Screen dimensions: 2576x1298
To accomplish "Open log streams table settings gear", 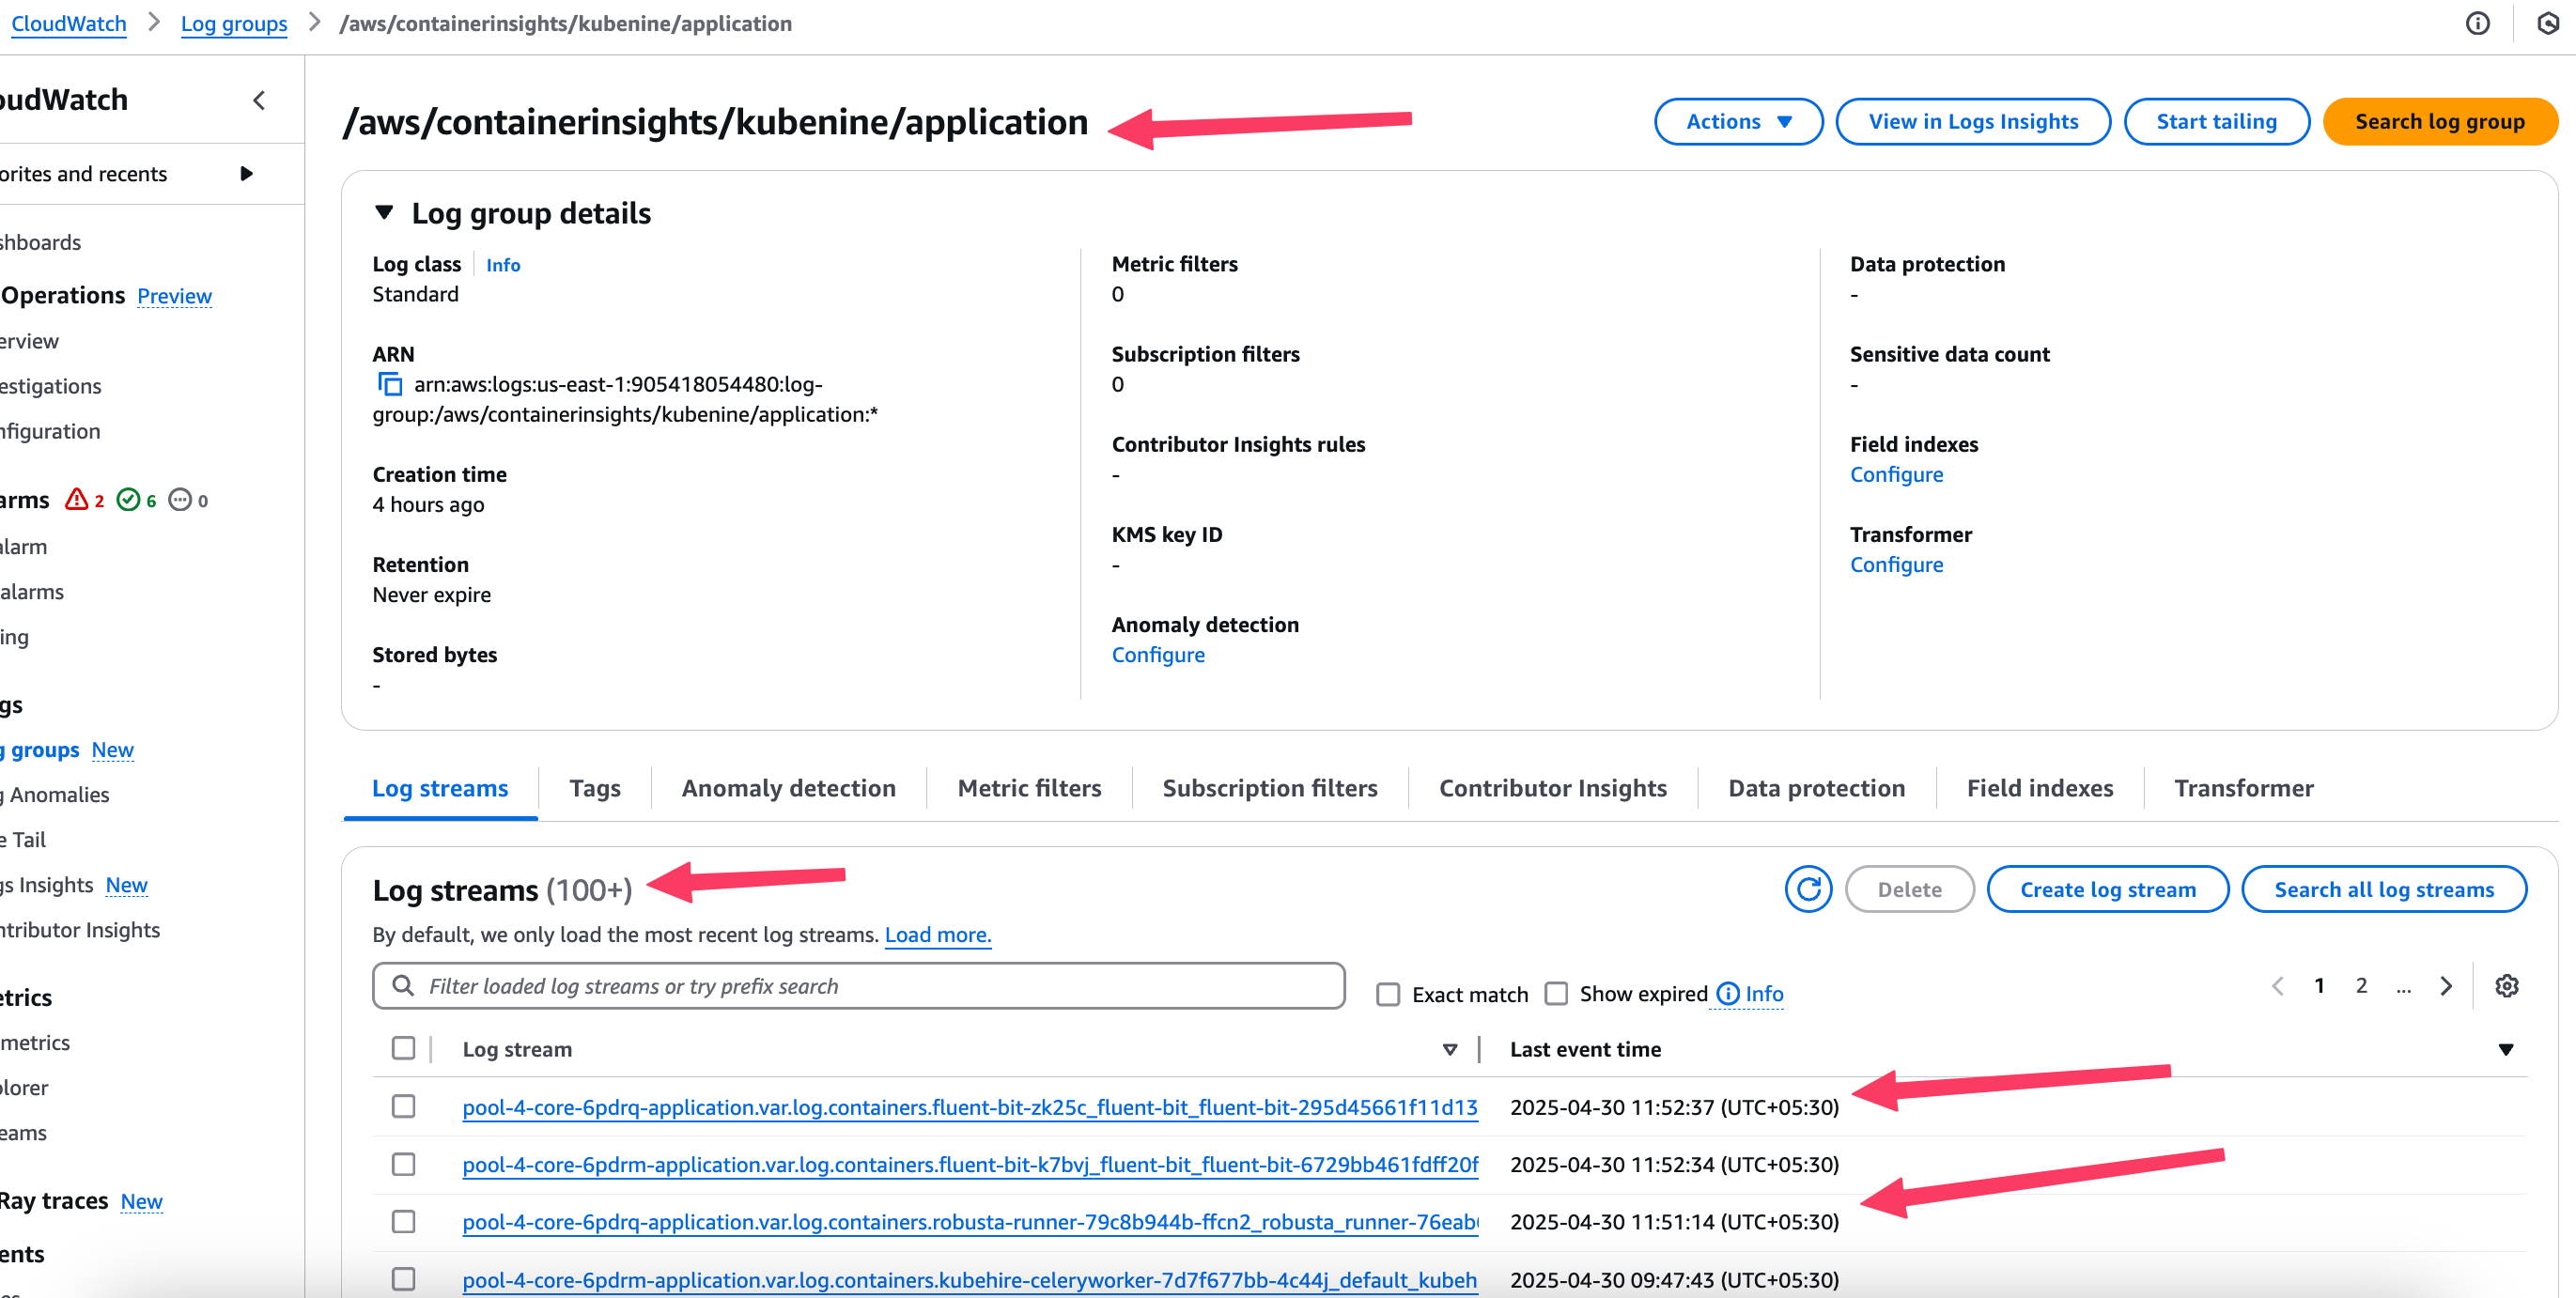I will coord(2506,986).
